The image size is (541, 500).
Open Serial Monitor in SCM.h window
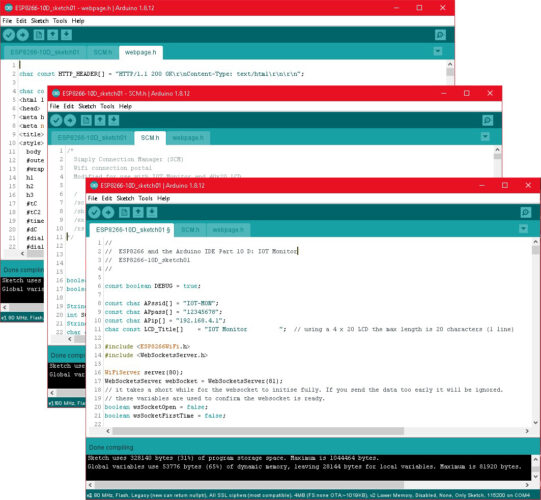coord(488,120)
